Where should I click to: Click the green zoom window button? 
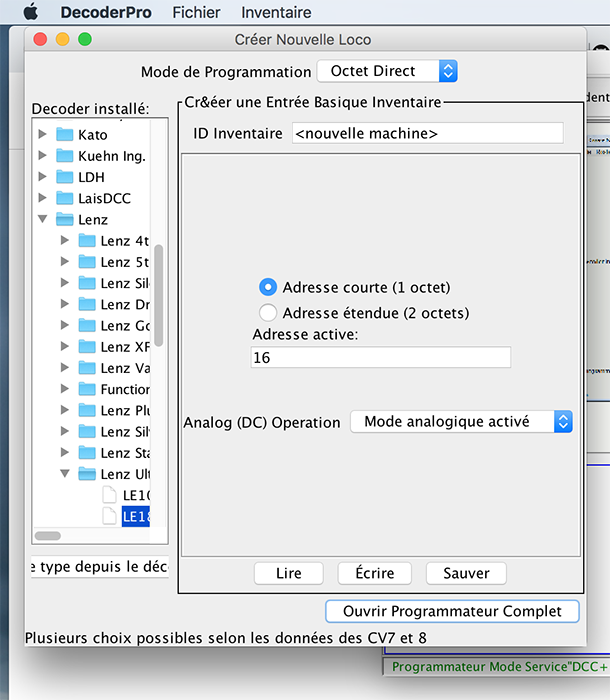coord(85,39)
